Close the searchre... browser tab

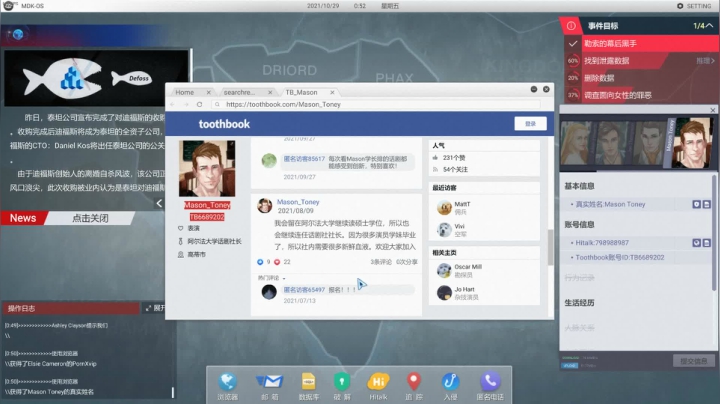270,92
